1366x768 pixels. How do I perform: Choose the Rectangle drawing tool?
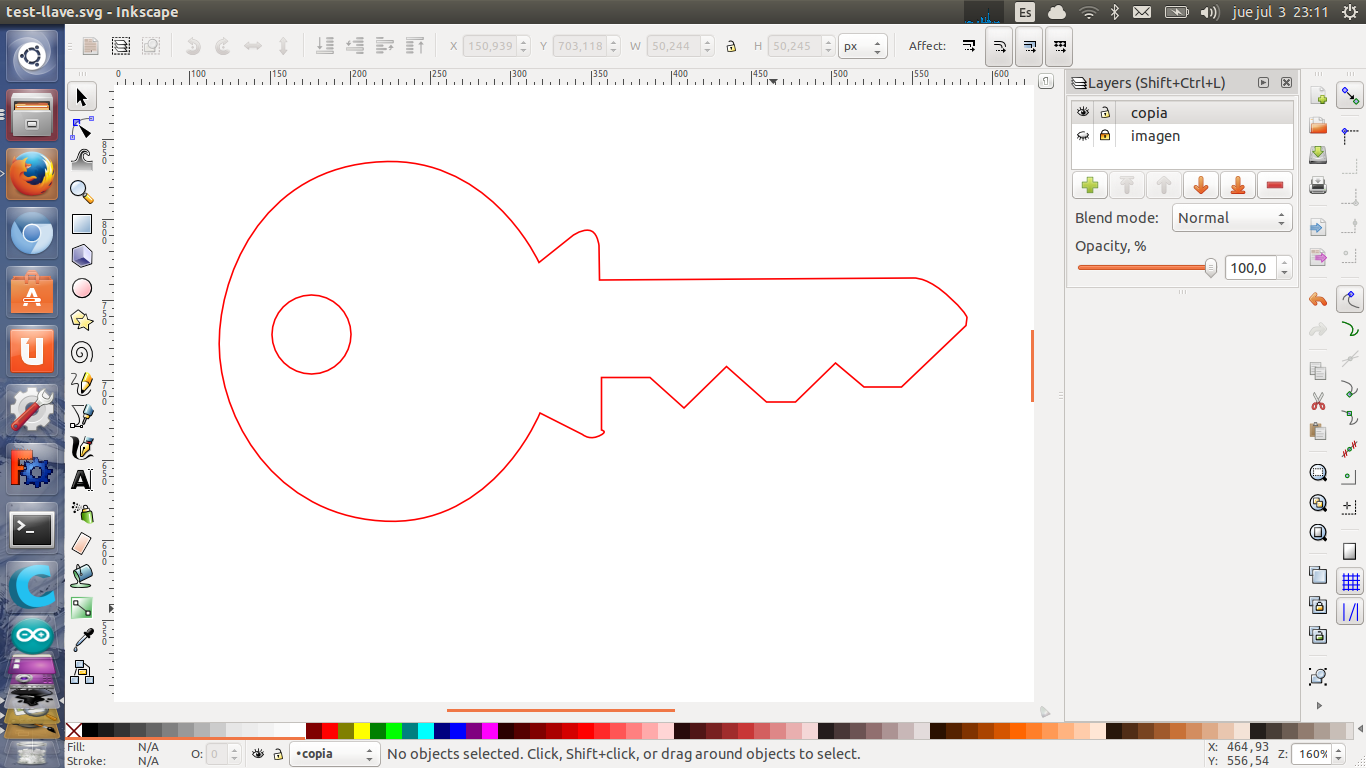pyautogui.click(x=82, y=225)
